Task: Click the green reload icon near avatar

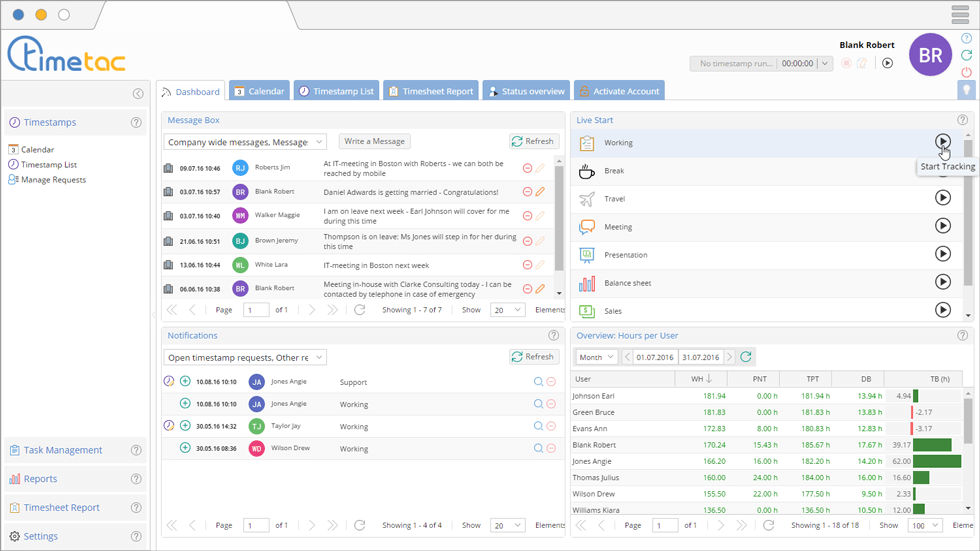Action: (966, 55)
